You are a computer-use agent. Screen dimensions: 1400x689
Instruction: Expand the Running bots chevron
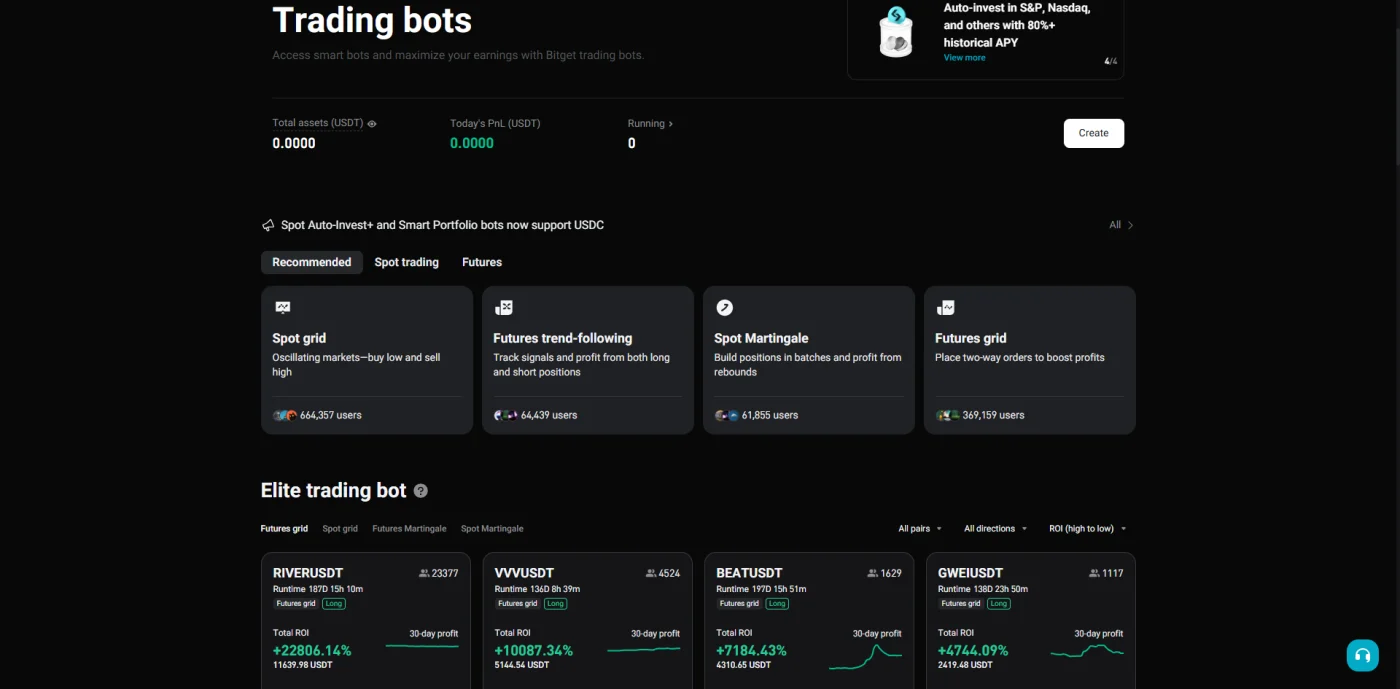pyautogui.click(x=670, y=124)
